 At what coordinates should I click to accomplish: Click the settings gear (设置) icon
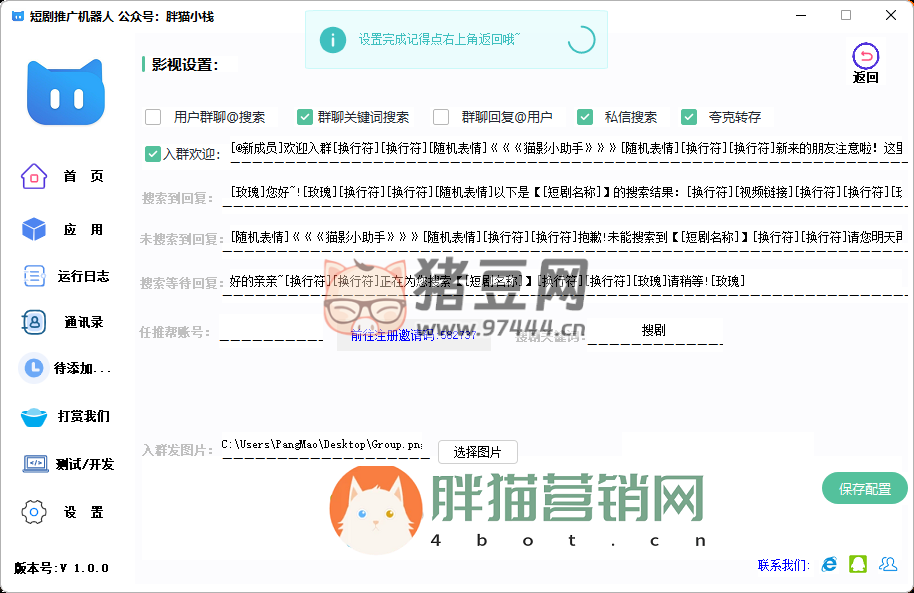tap(34, 512)
